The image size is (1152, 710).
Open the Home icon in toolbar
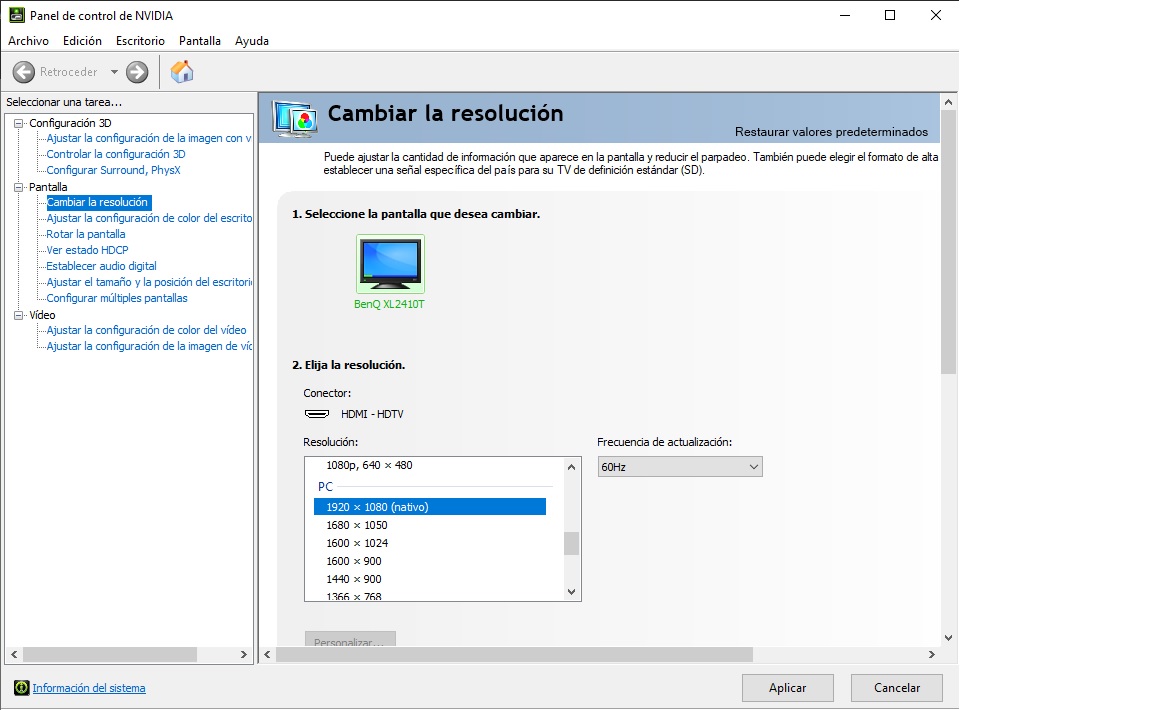click(181, 72)
